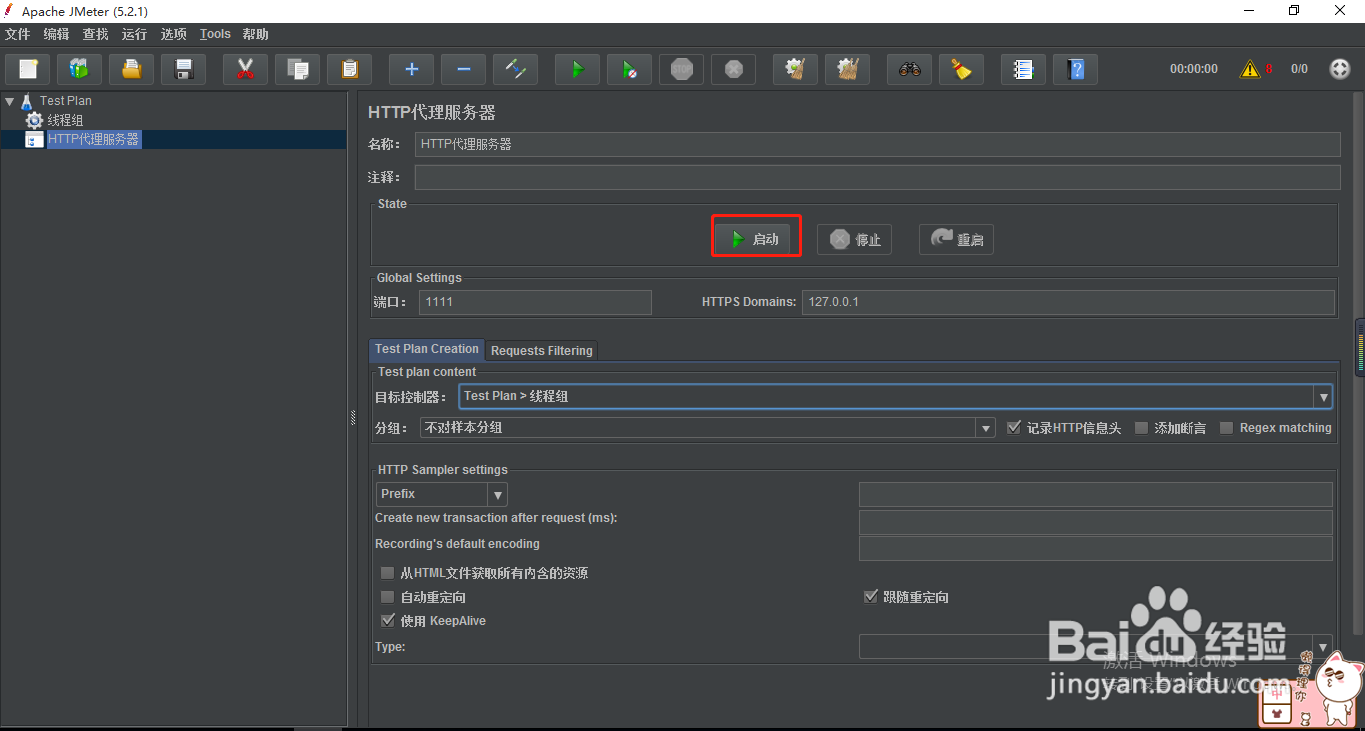Collapse the Test Plan tree node

coord(9,101)
